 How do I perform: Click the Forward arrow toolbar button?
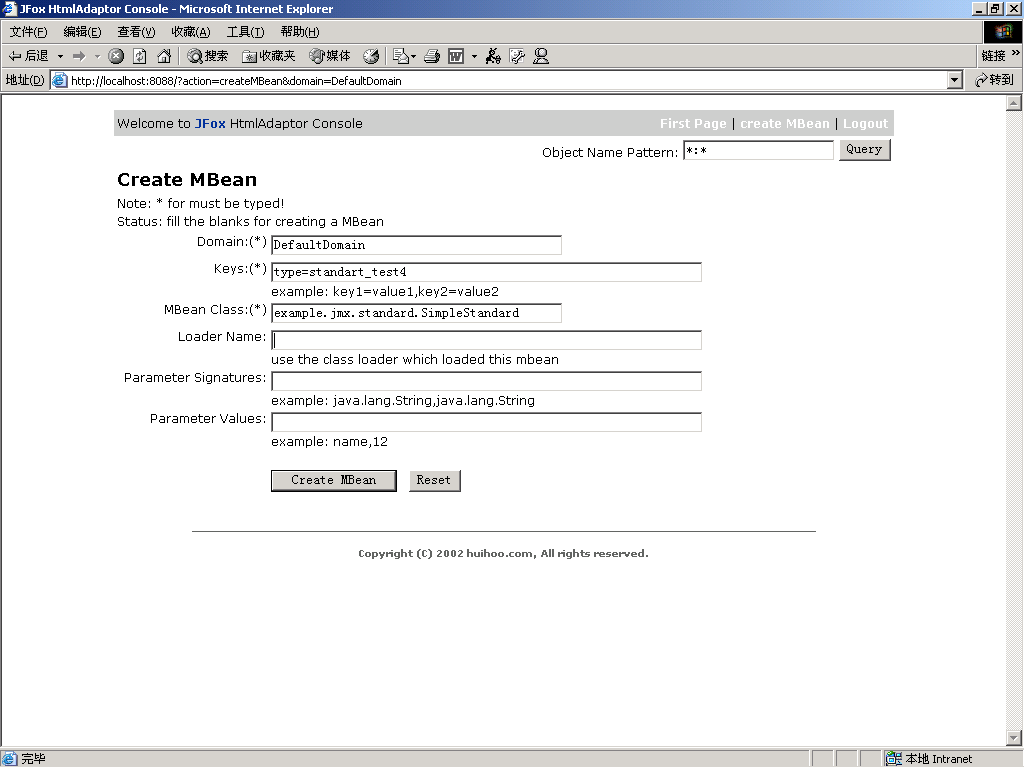(79, 56)
